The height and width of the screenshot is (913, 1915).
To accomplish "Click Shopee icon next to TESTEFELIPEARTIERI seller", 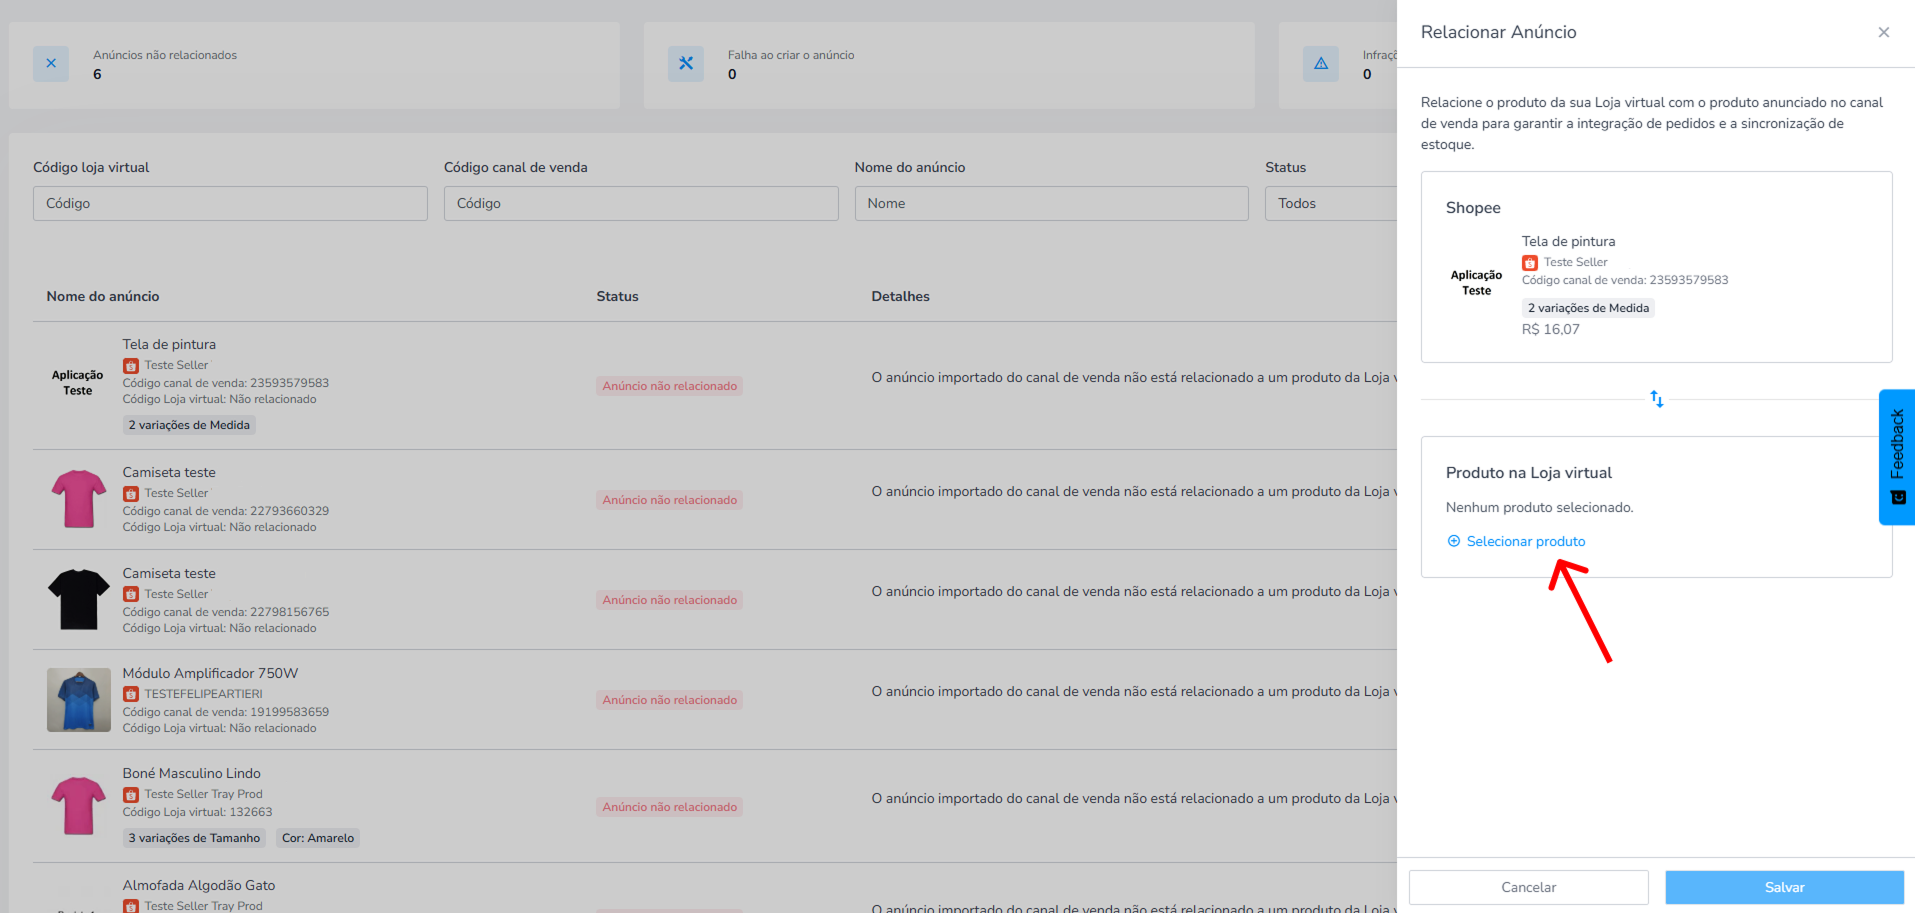I will coord(131,694).
